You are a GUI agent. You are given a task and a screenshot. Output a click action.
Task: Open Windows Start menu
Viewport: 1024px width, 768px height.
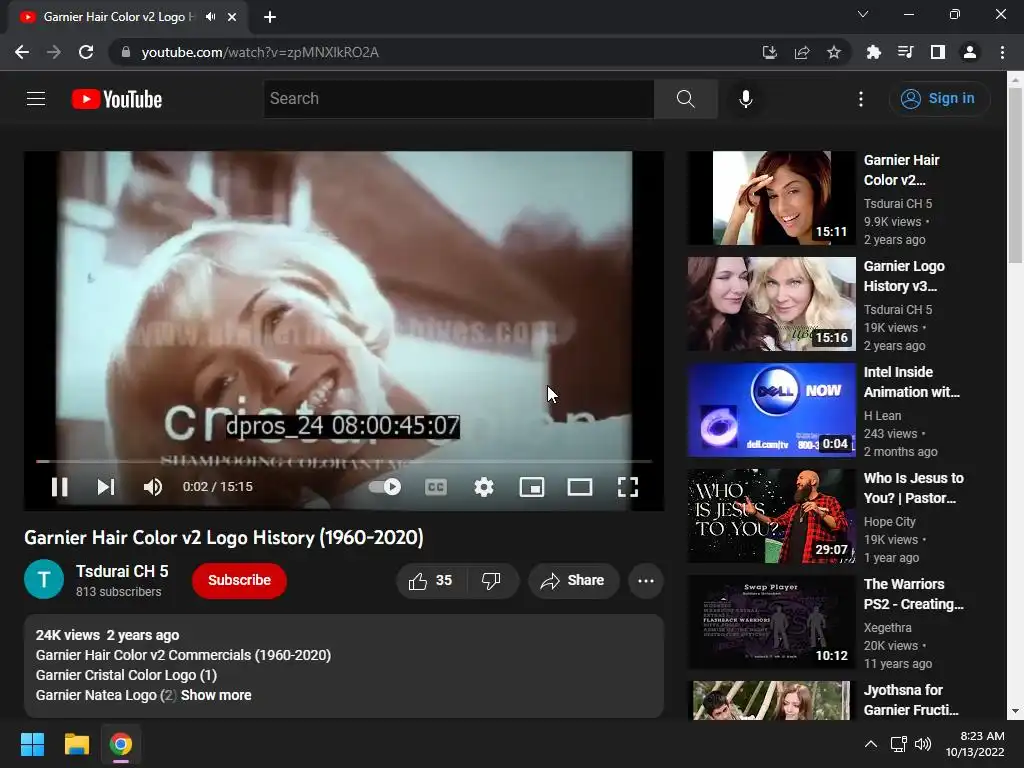point(32,744)
